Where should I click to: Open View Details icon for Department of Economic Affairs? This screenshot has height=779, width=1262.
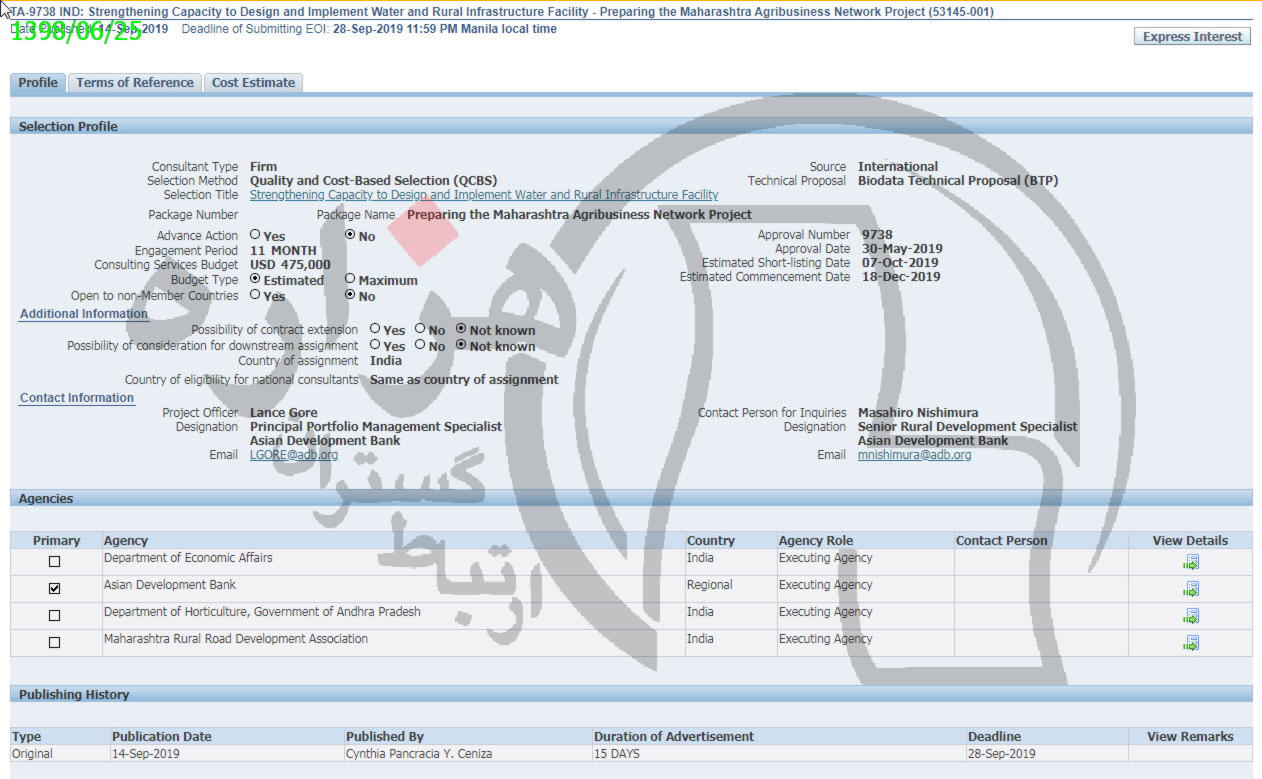(1190, 563)
